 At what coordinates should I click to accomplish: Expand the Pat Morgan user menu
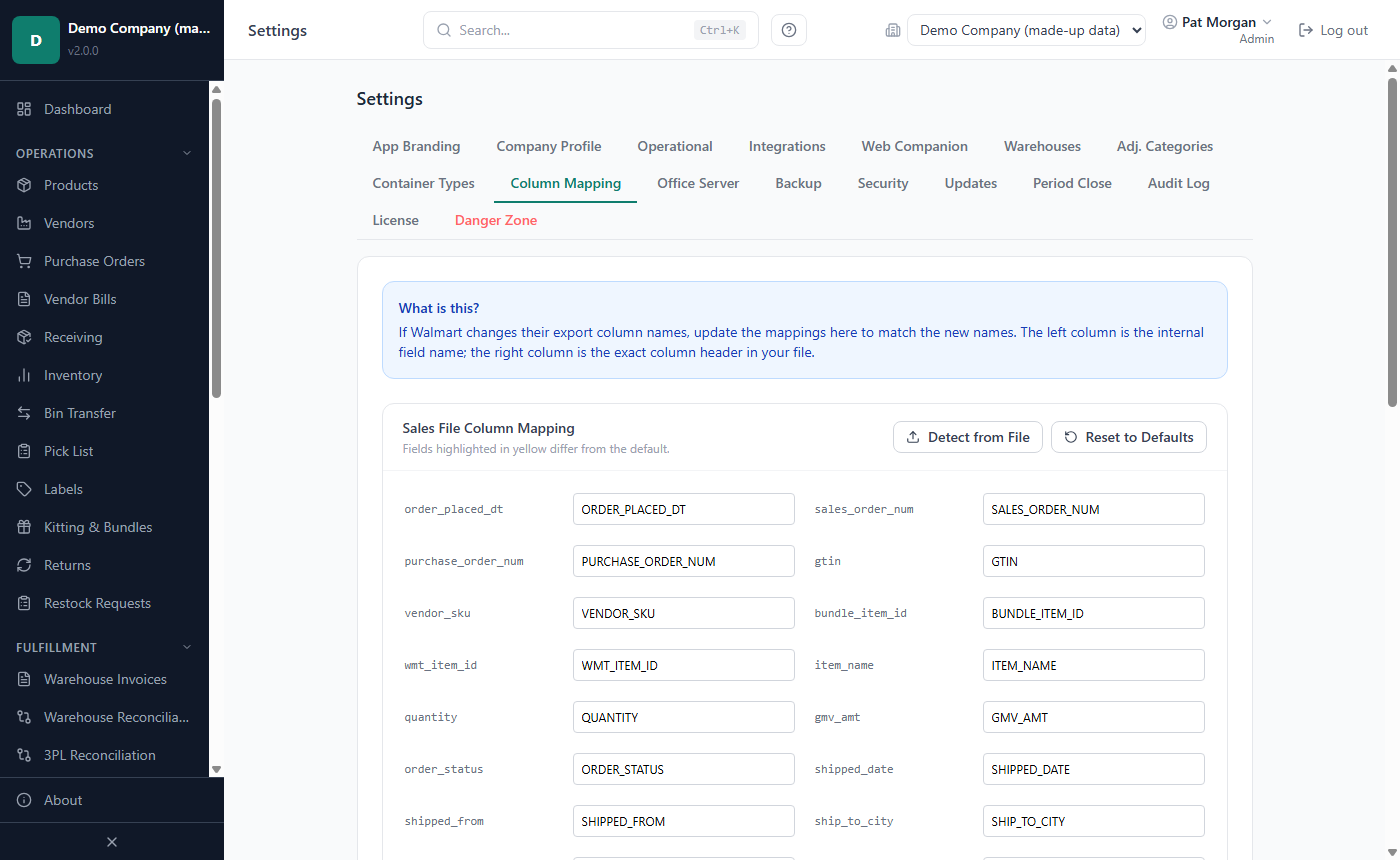pos(1218,22)
